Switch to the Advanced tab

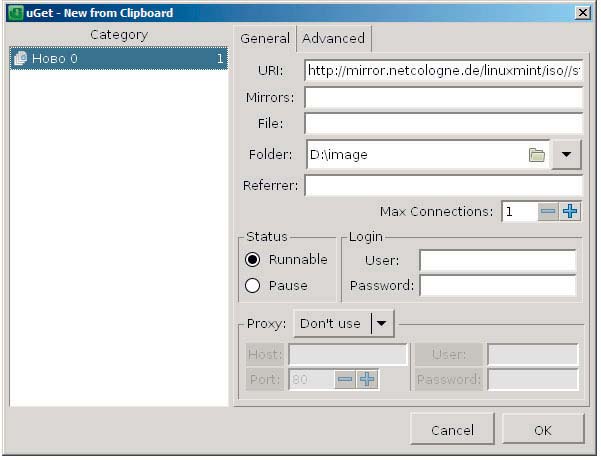[333, 38]
